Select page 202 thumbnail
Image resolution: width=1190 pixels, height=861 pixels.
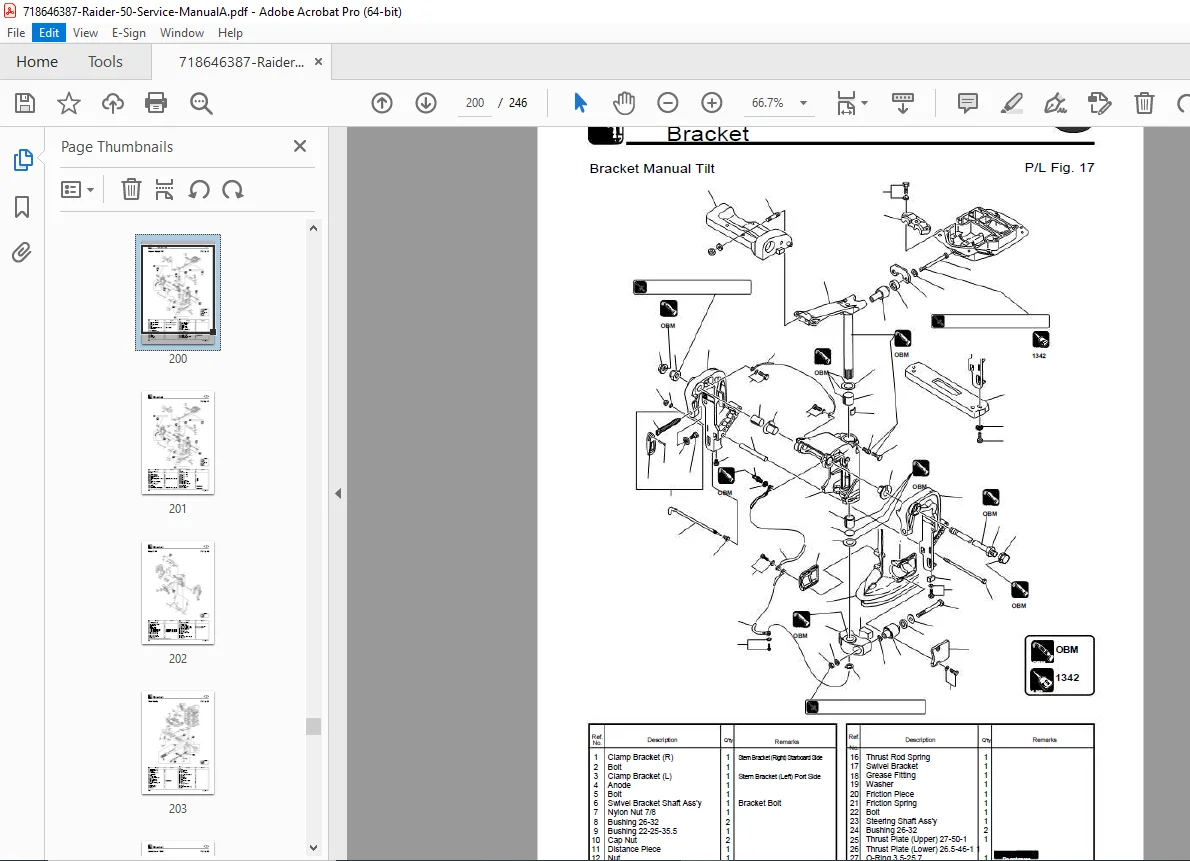[x=178, y=593]
